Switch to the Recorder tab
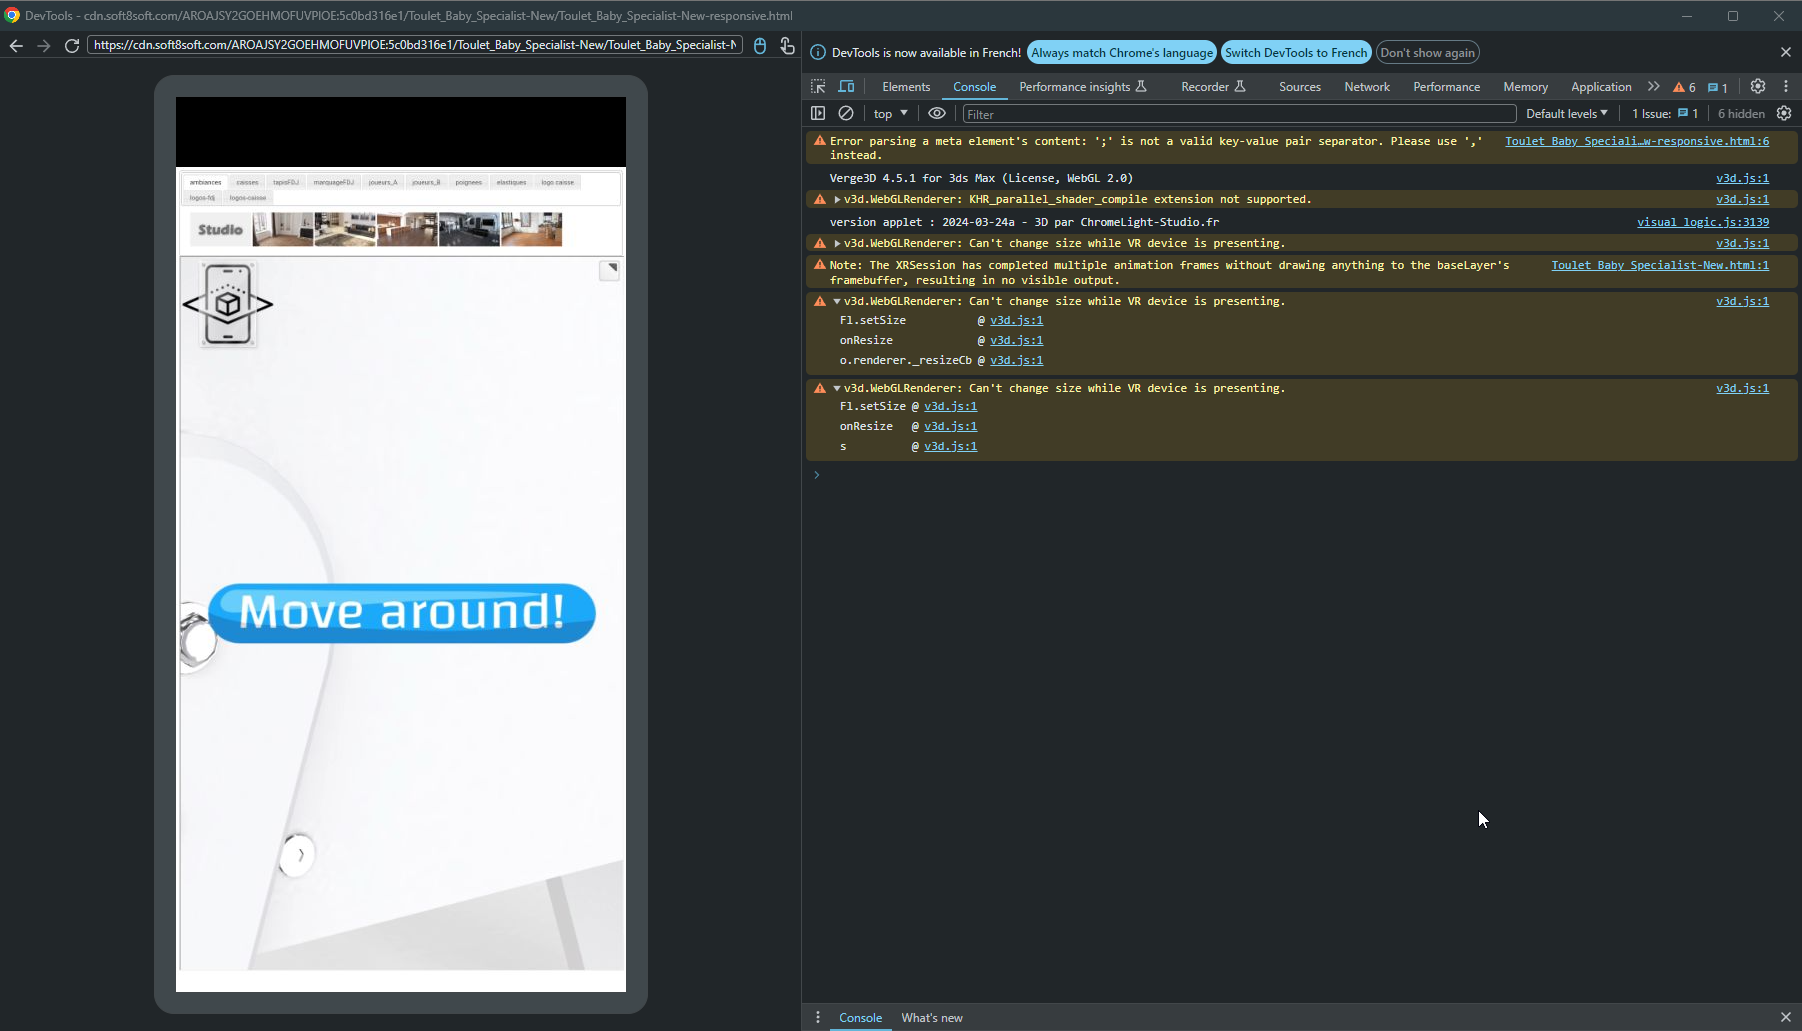This screenshot has width=1802, height=1031. (1213, 87)
